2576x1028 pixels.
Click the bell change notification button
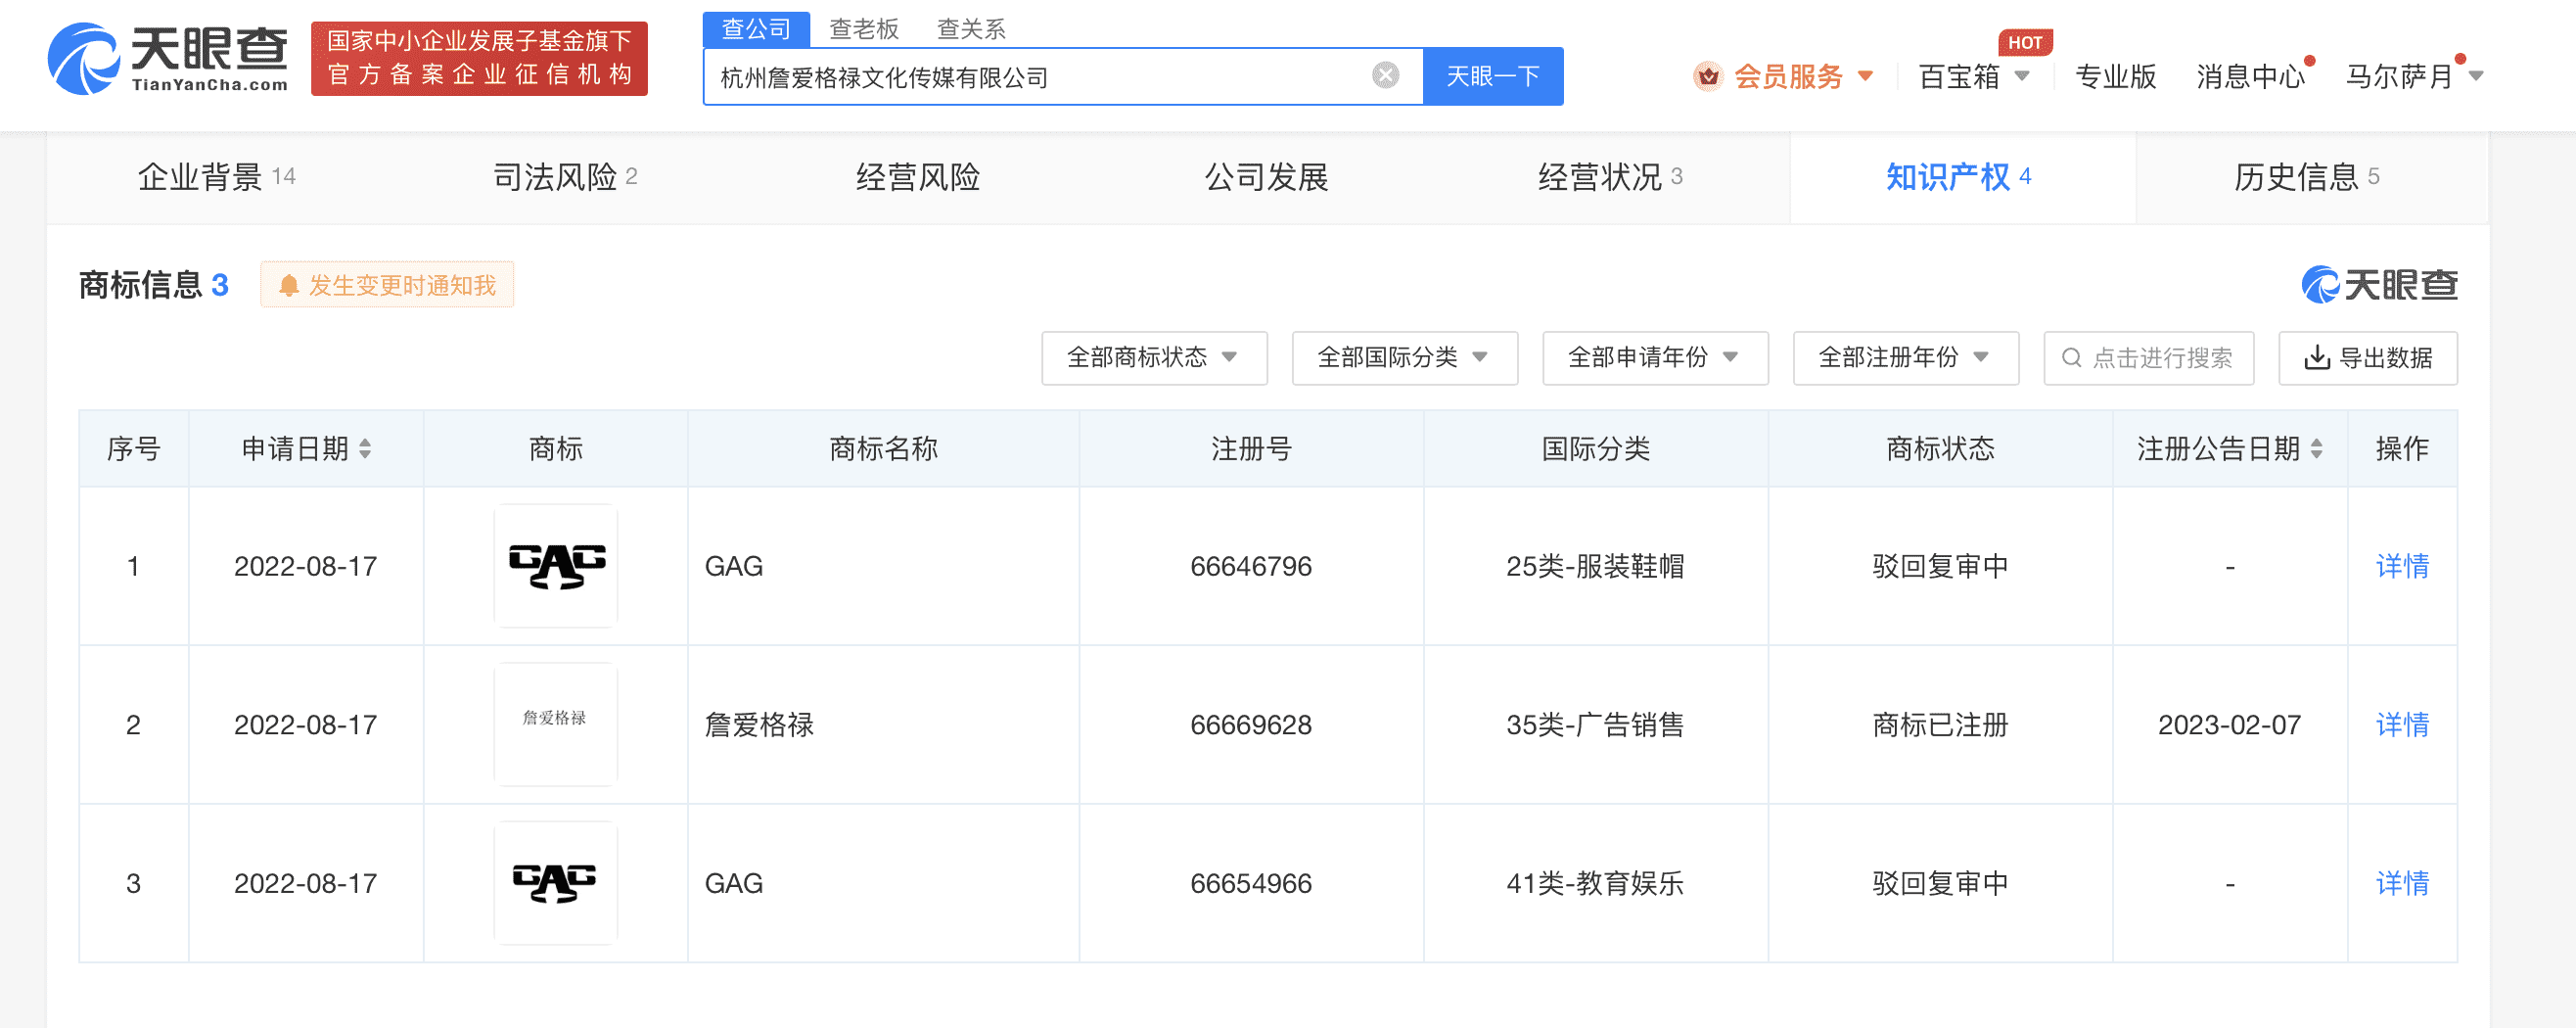[387, 285]
